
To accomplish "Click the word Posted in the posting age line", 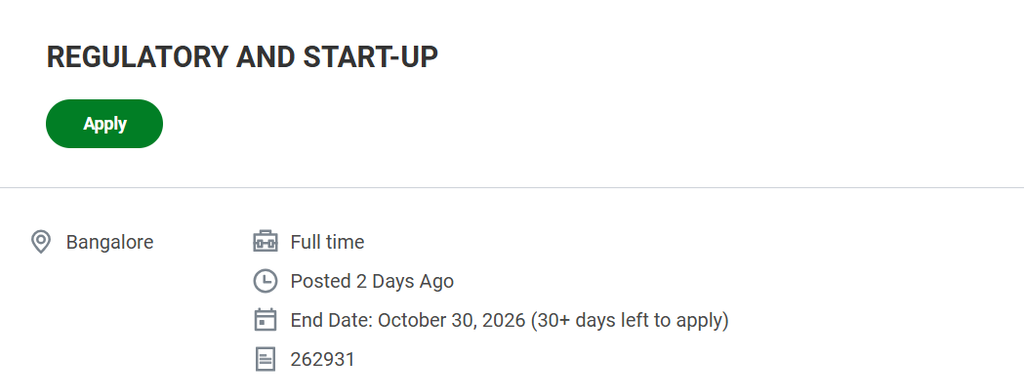I will tap(321, 281).
